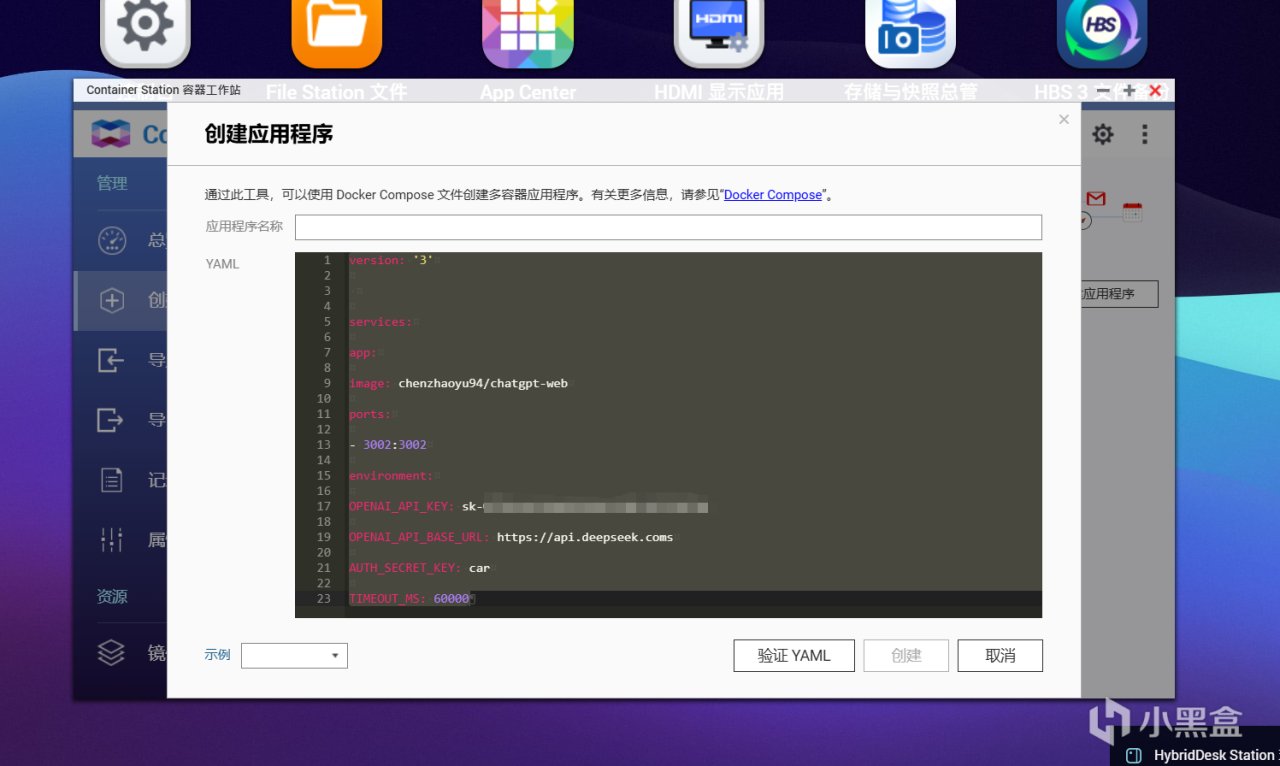1280x766 pixels.
Task: Click the 示例 example label link
Action: tap(217, 655)
